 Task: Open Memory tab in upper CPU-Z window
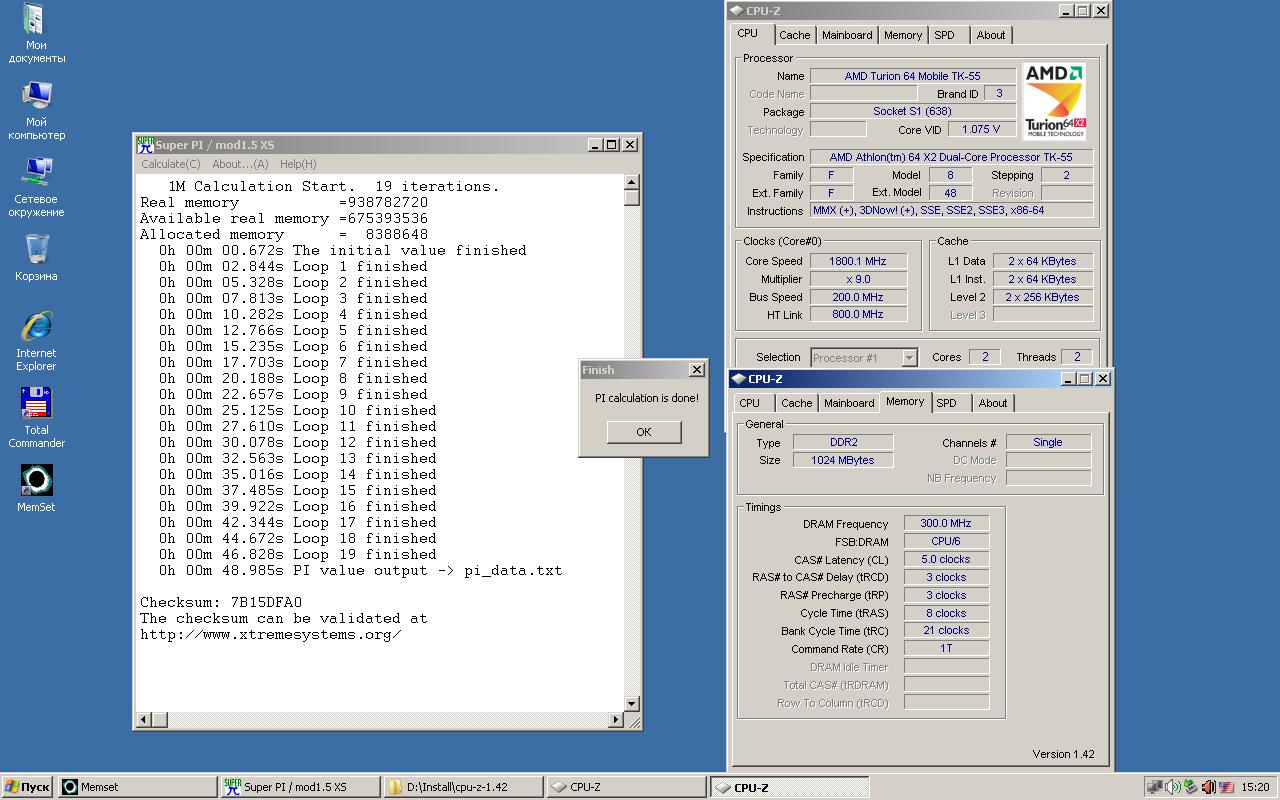click(903, 35)
